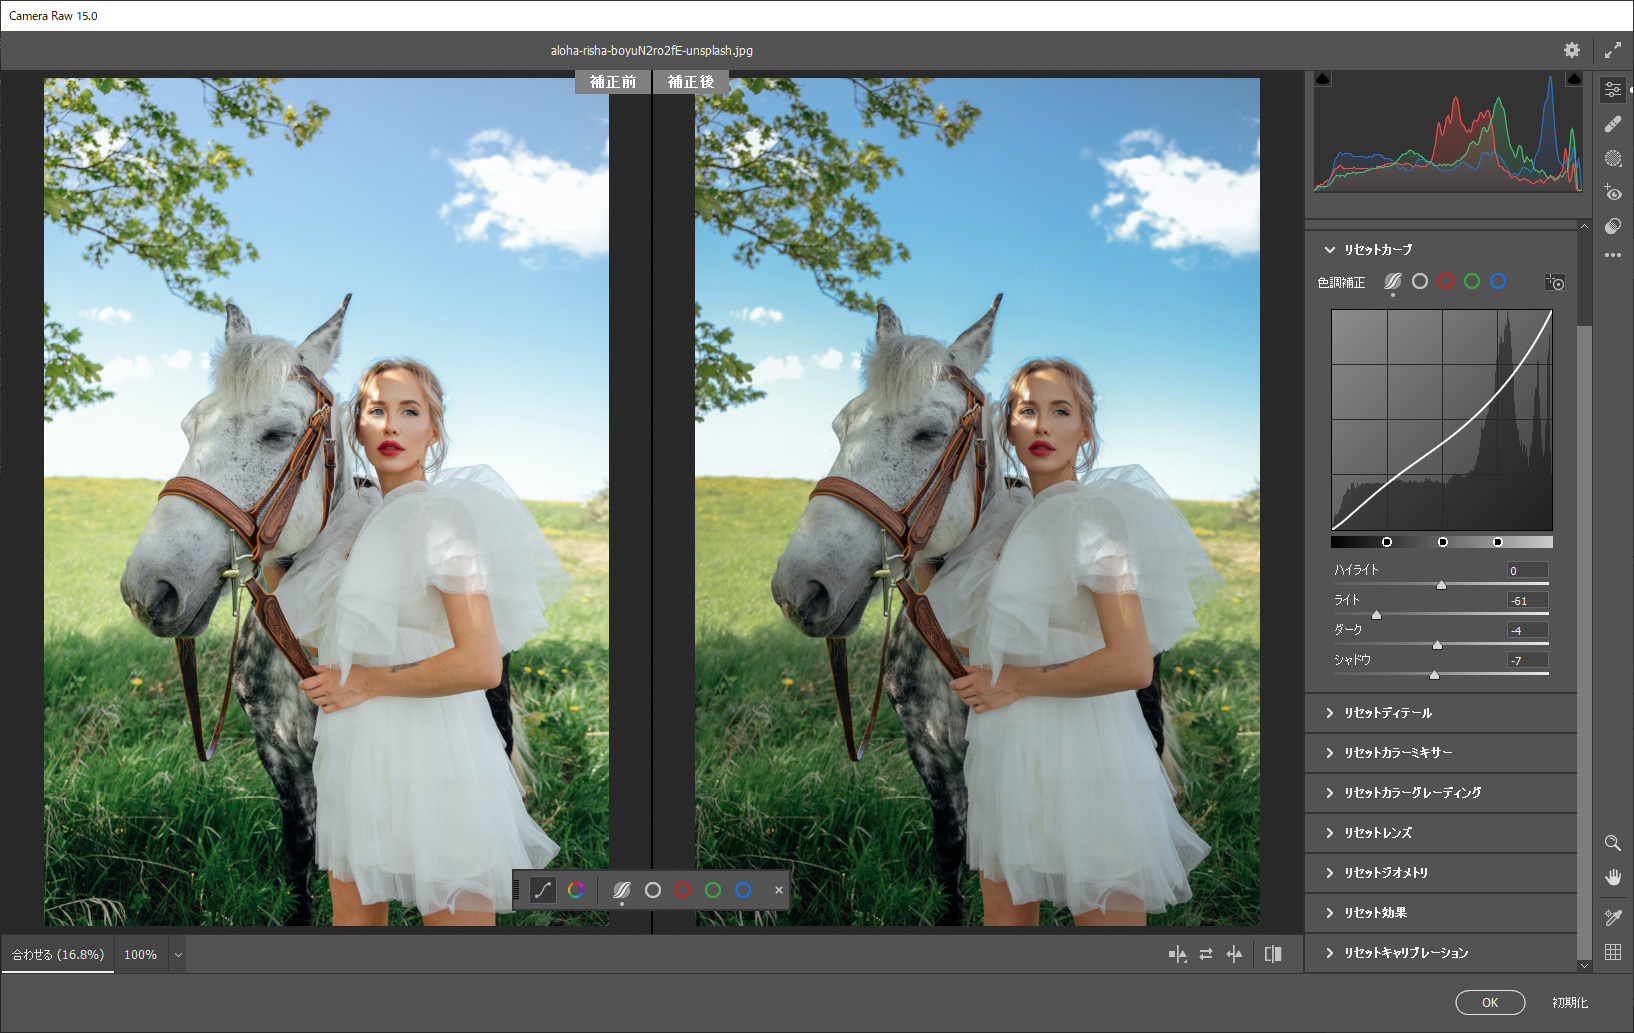This screenshot has height=1033, width=1634.
Task: Open the zoom level dropdown arrow
Action: tap(178, 955)
